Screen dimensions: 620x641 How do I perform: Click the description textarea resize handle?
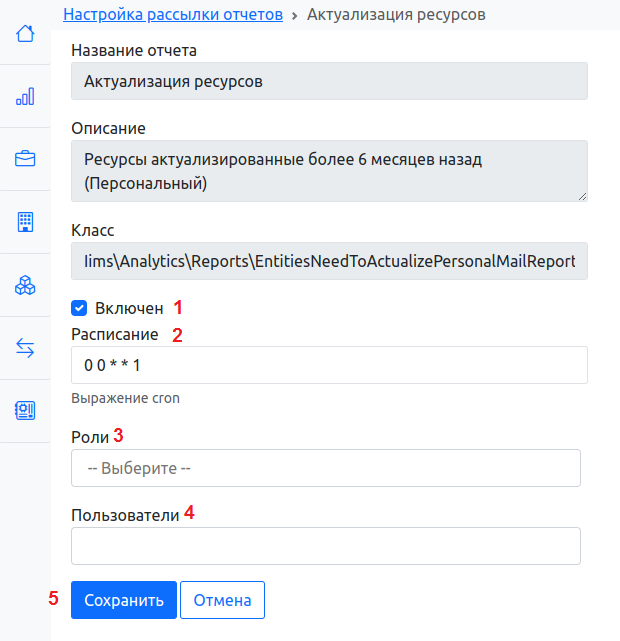pos(582,197)
